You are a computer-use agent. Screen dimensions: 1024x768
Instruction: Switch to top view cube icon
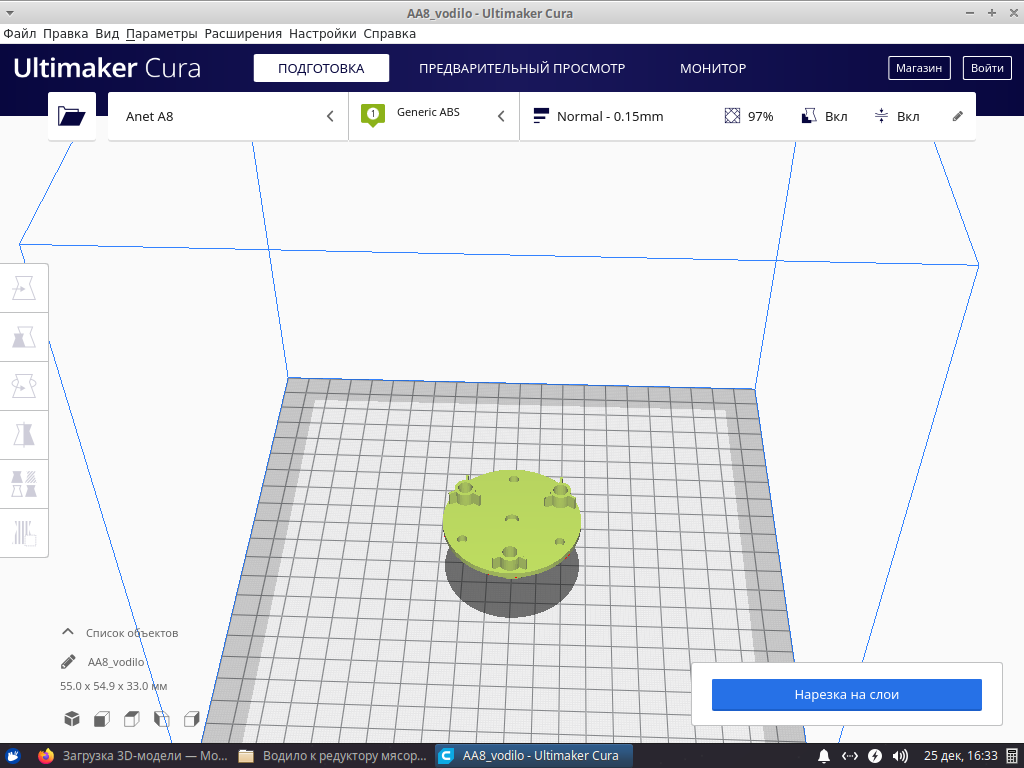[x=131, y=719]
